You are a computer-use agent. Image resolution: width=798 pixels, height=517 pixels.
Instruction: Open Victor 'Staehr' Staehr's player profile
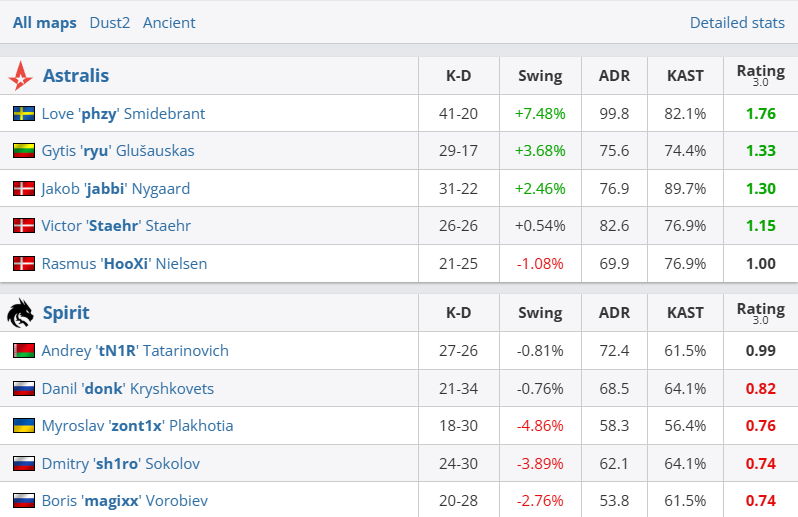pos(116,226)
